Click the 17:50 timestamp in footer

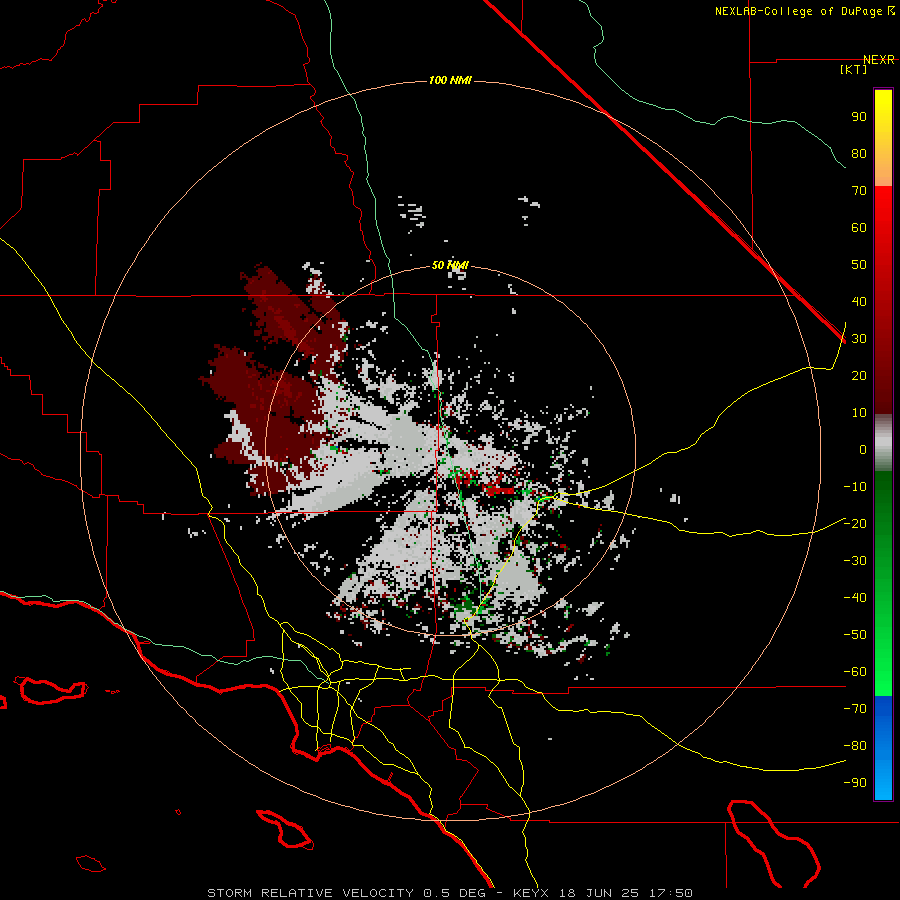(x=671, y=893)
